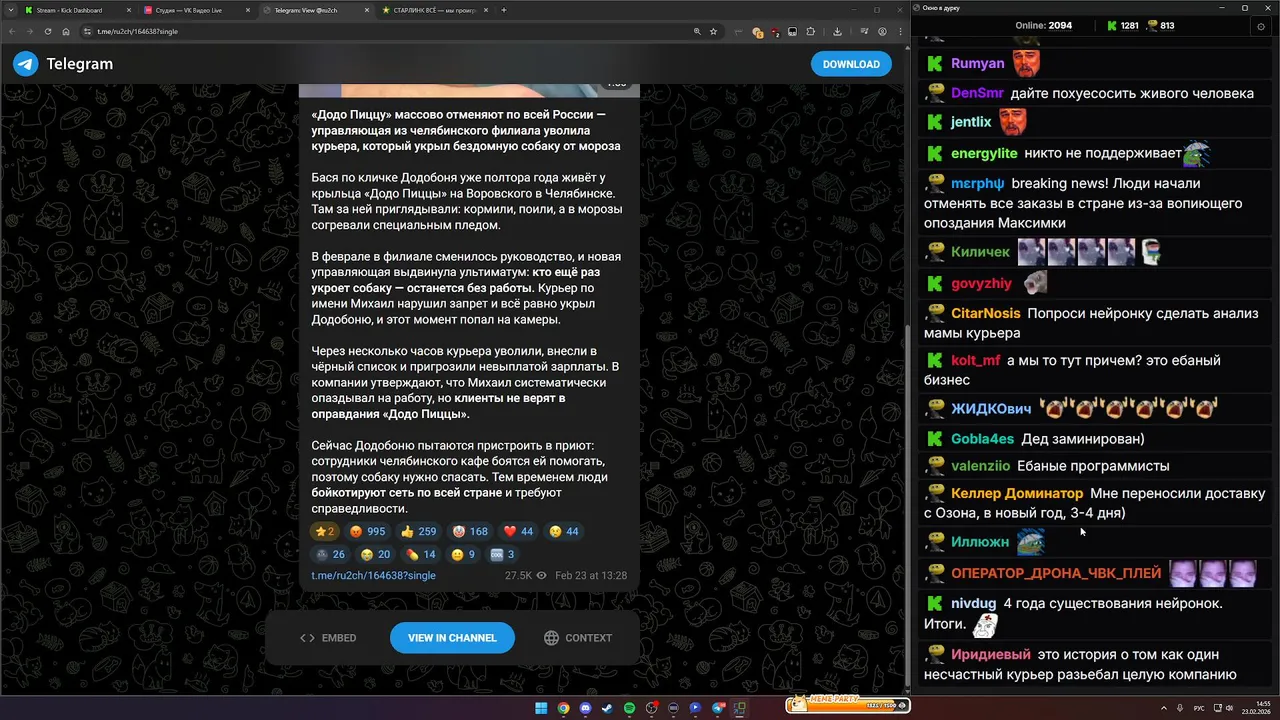The image size is (1280, 720).
Task: Open the browser three-dot menu
Action: coord(901,31)
